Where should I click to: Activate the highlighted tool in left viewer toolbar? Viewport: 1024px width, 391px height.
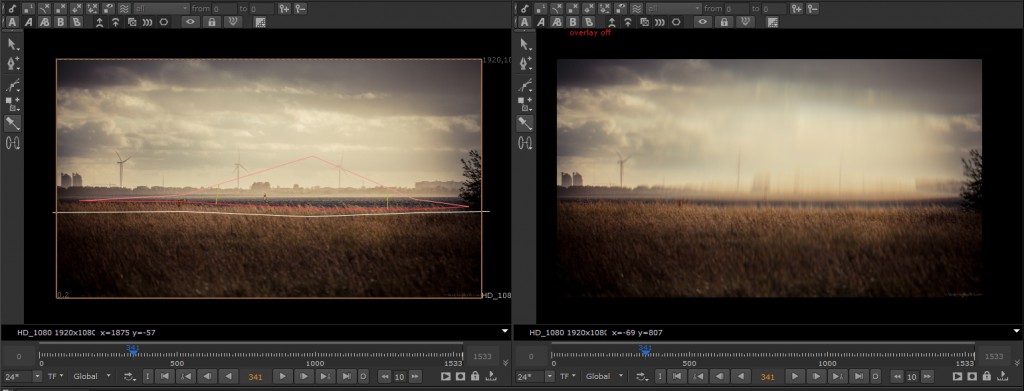click(12, 123)
